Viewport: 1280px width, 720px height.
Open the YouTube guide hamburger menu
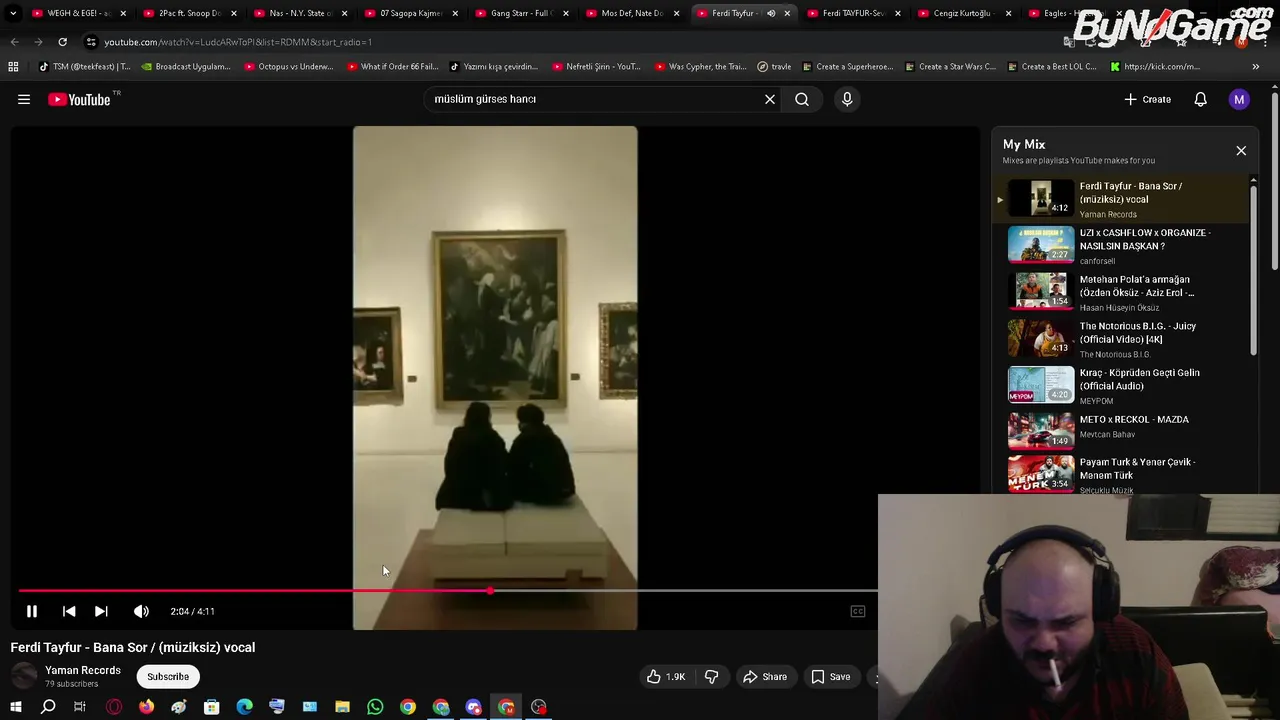(24, 99)
